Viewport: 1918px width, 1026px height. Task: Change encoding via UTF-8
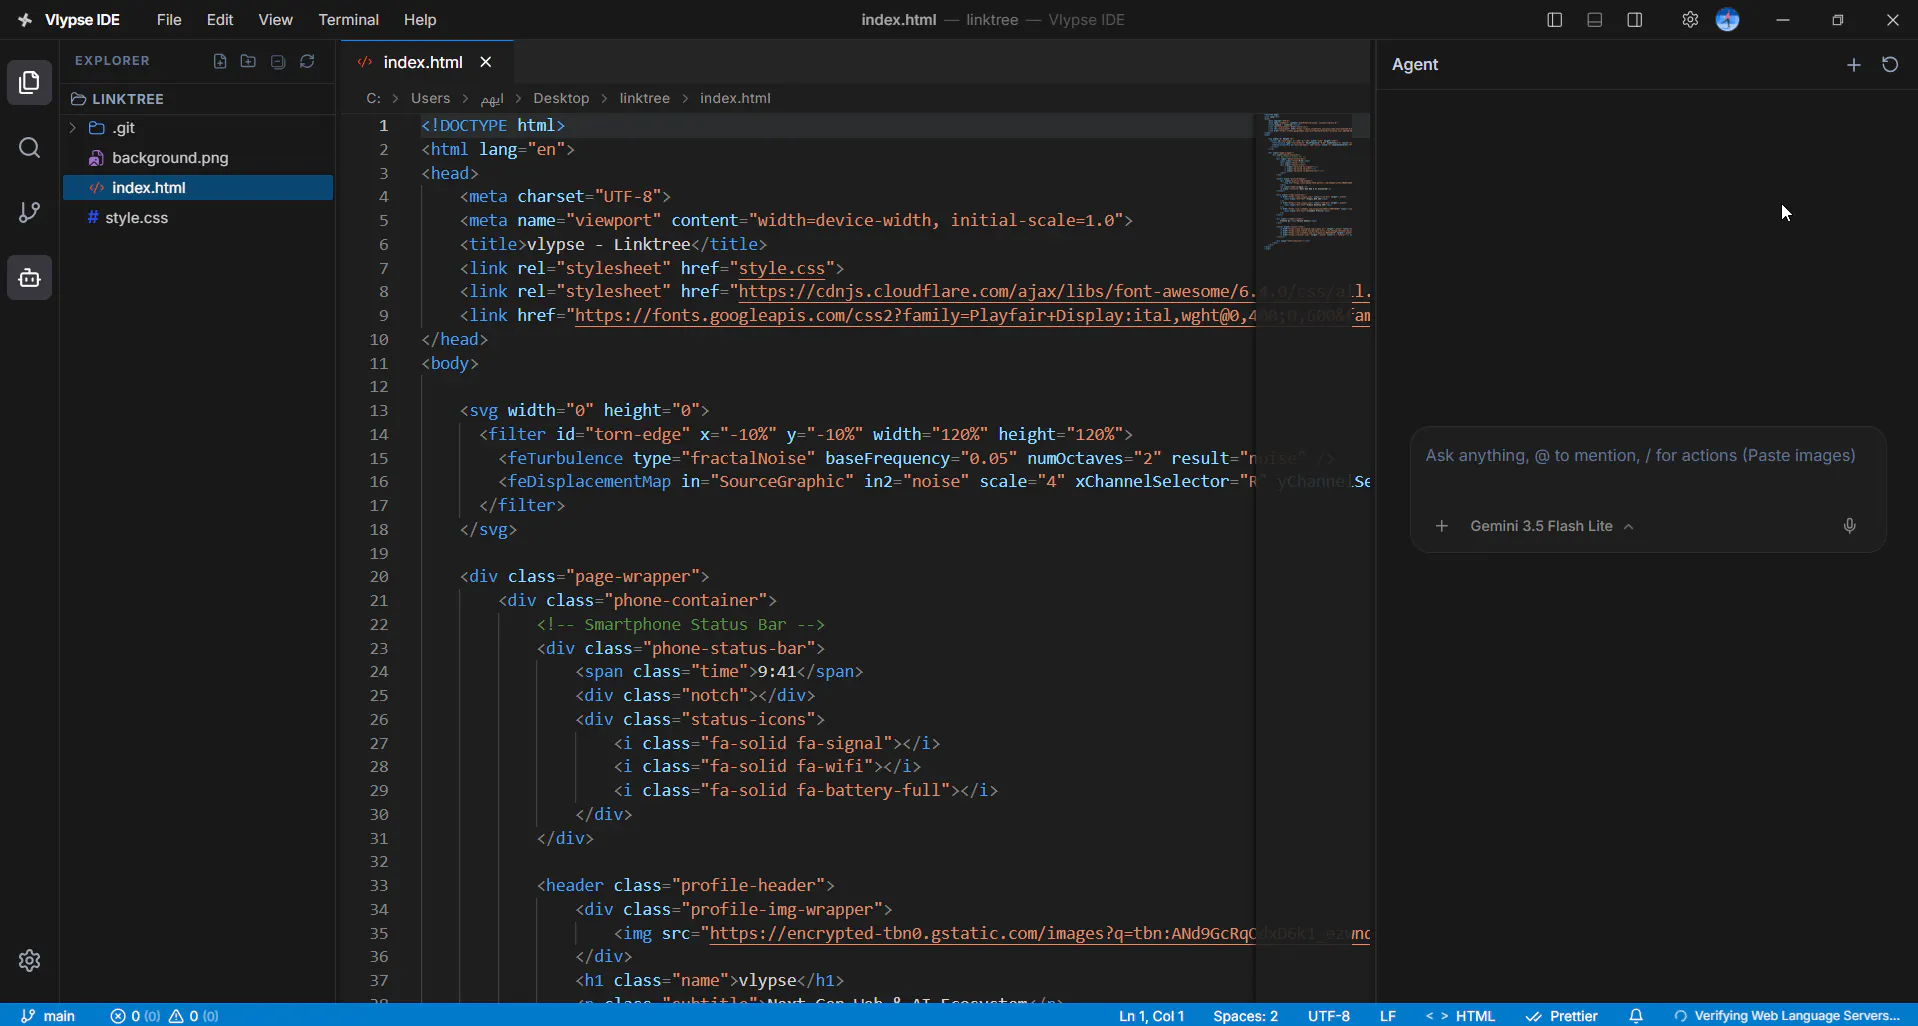(x=1328, y=1015)
